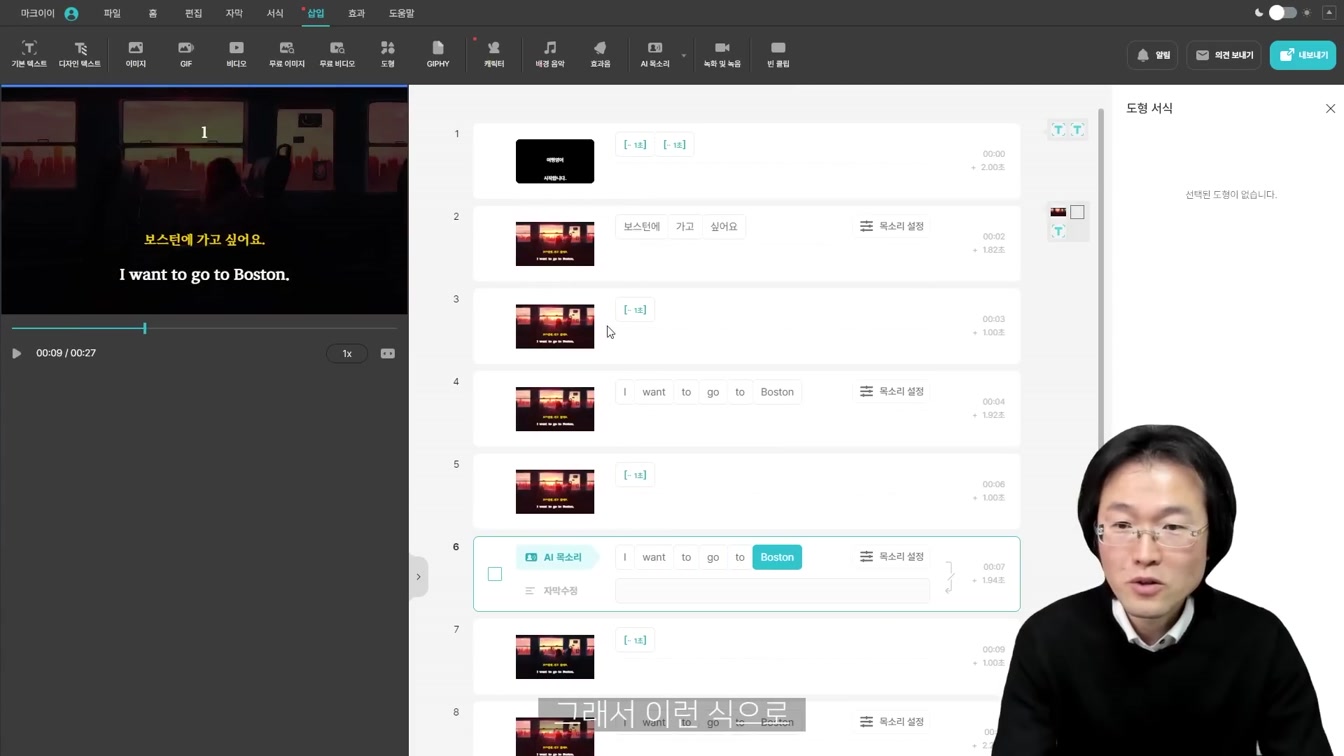Open the 캐릭터 (character) tool
The height and width of the screenshot is (756, 1344).
[494, 54]
